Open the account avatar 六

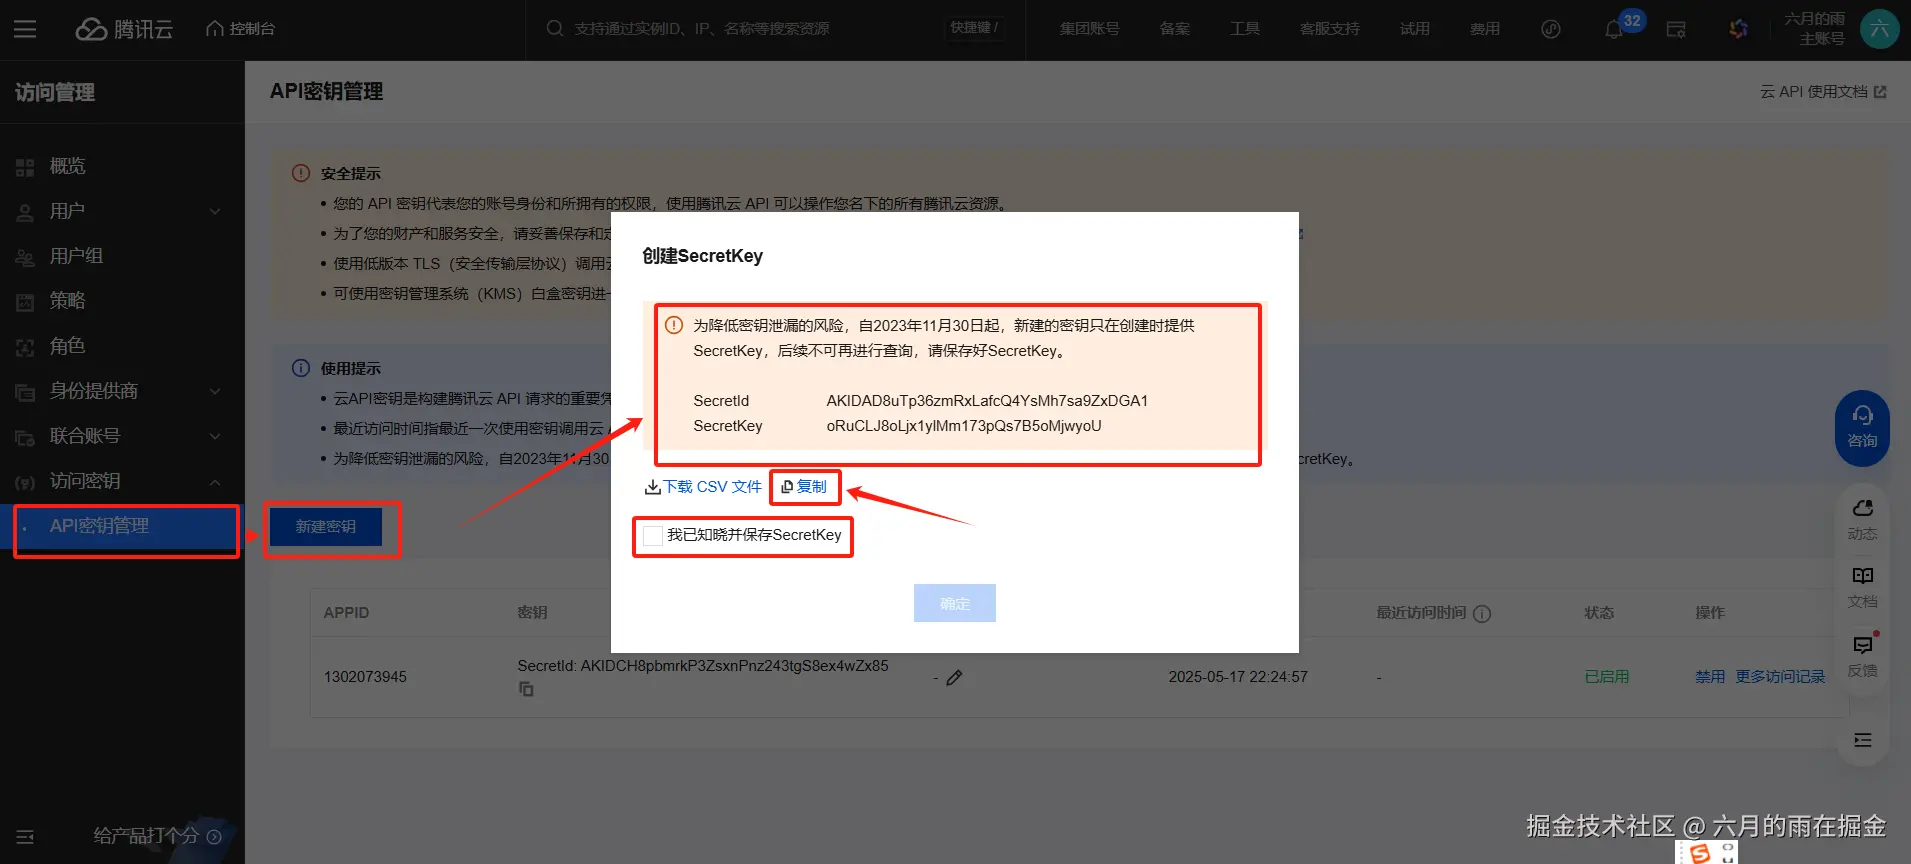point(1879,29)
